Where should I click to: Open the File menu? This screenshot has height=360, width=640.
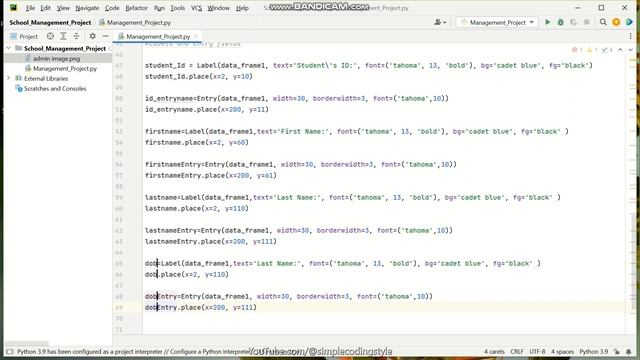click(x=30, y=8)
